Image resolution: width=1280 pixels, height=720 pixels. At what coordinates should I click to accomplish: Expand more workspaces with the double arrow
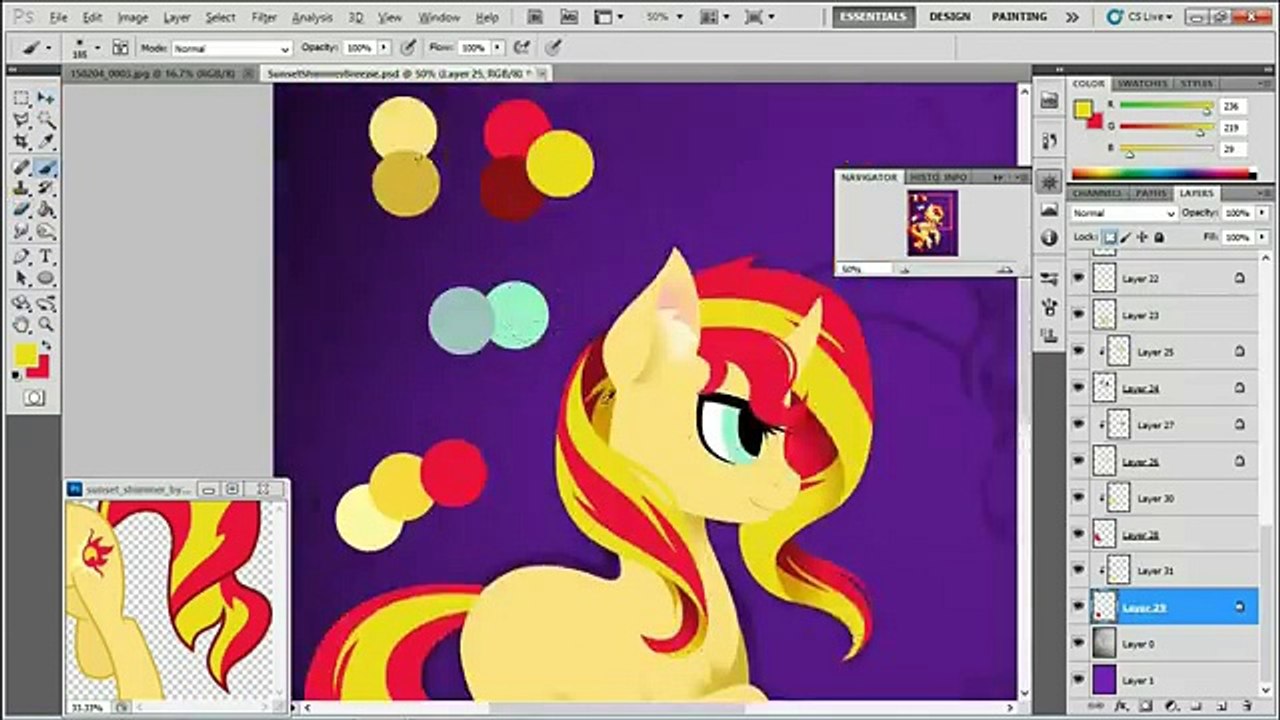[1072, 17]
